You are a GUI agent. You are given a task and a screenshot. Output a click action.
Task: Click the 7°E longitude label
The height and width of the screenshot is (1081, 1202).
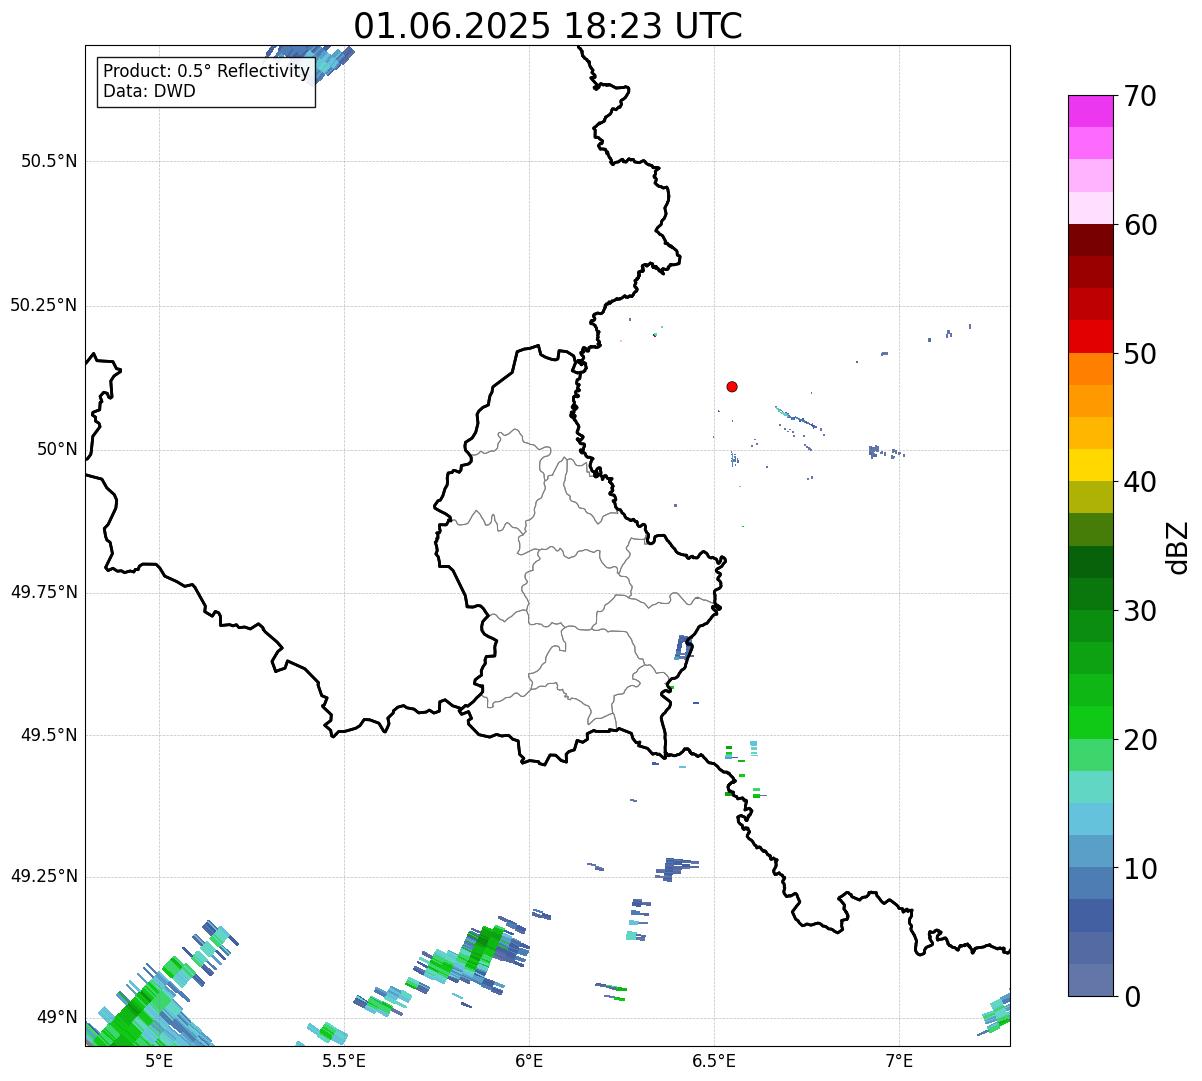click(x=899, y=1060)
